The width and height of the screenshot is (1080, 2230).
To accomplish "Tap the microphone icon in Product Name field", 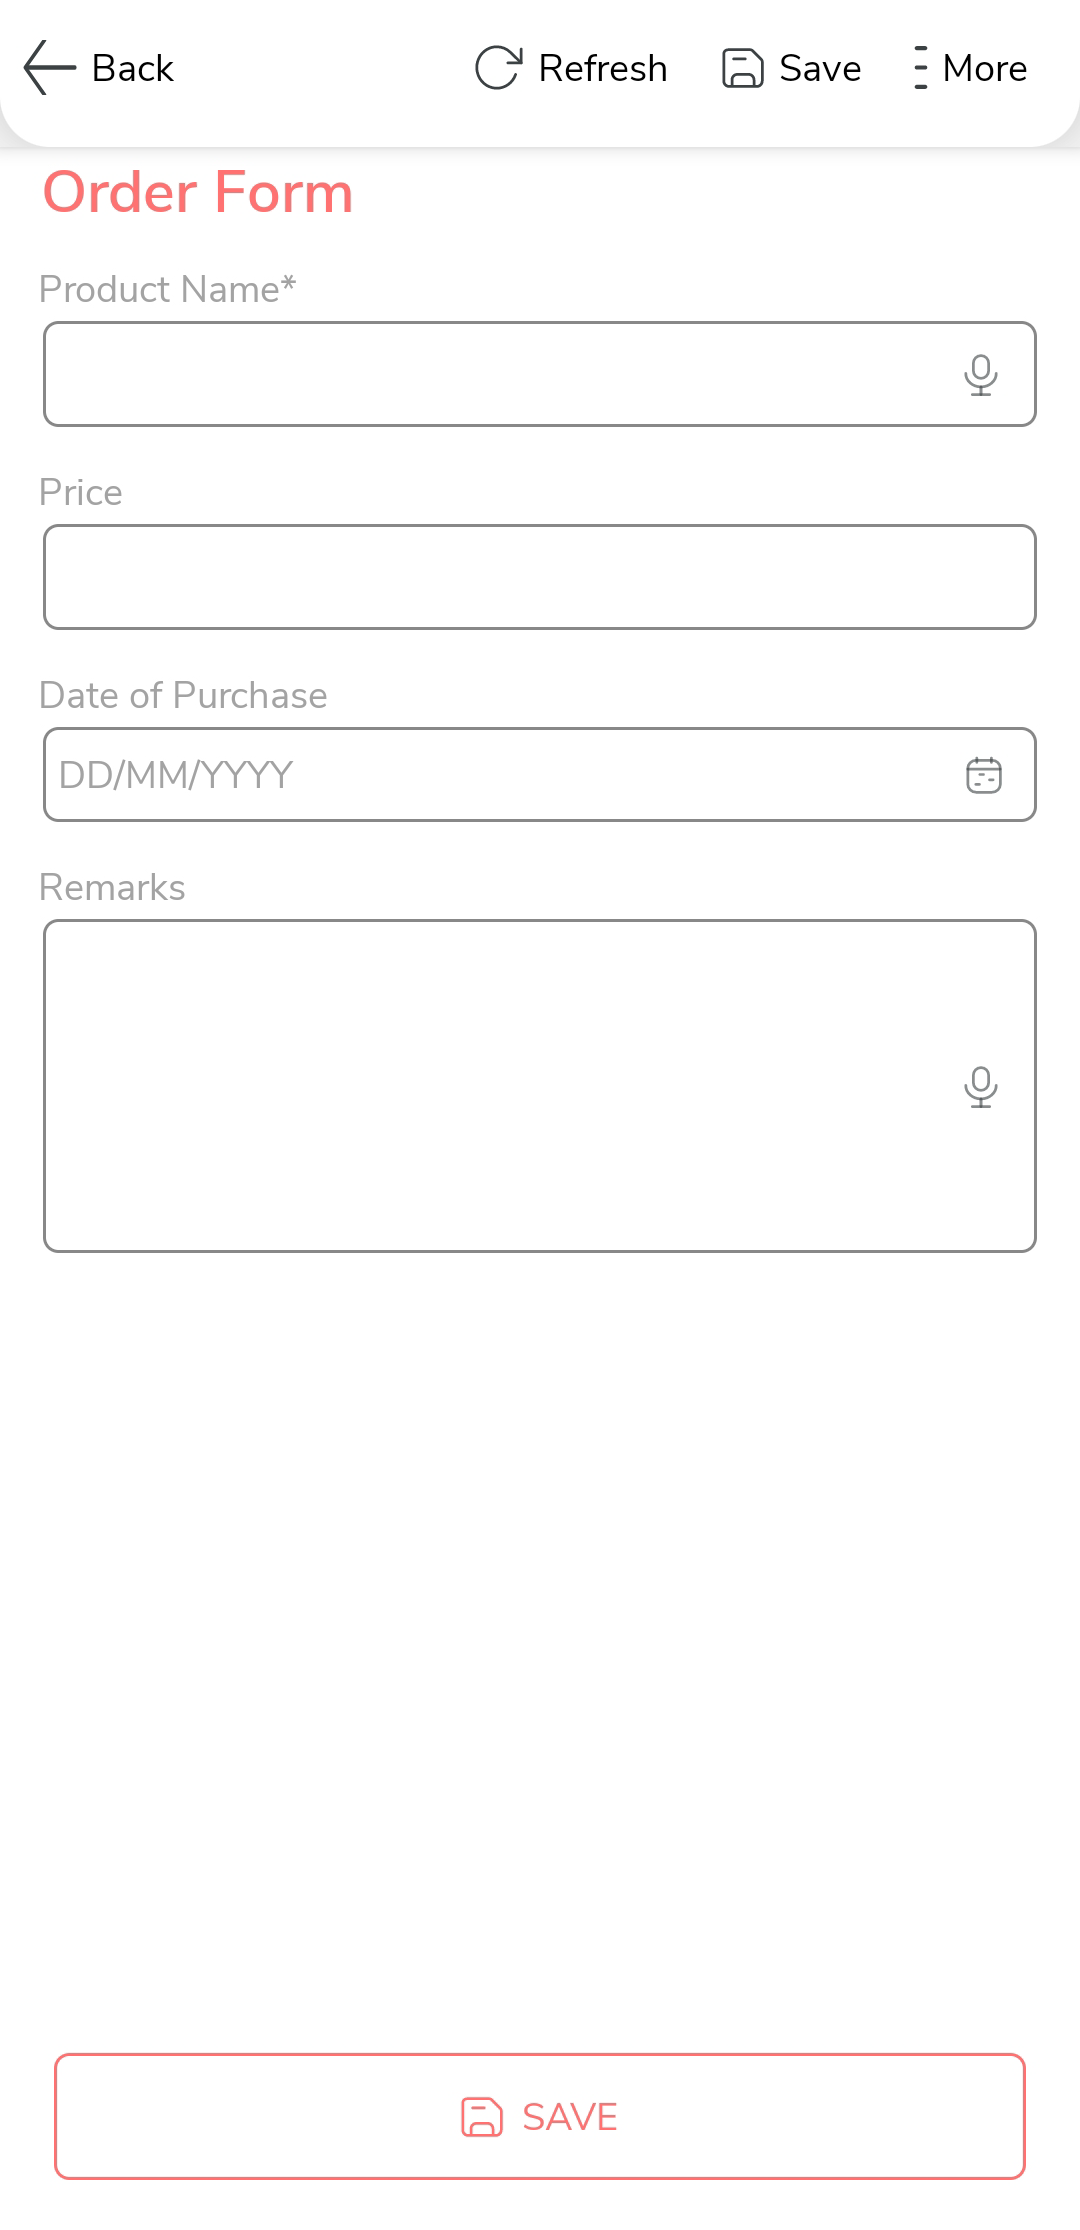I will pos(980,375).
